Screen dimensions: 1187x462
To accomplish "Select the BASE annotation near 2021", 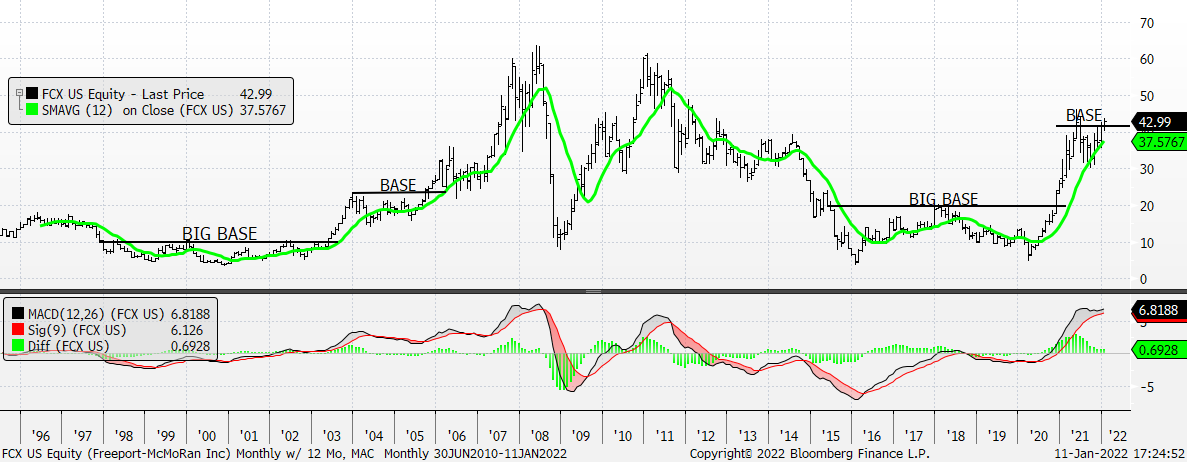I will pyautogui.click(x=1084, y=115).
